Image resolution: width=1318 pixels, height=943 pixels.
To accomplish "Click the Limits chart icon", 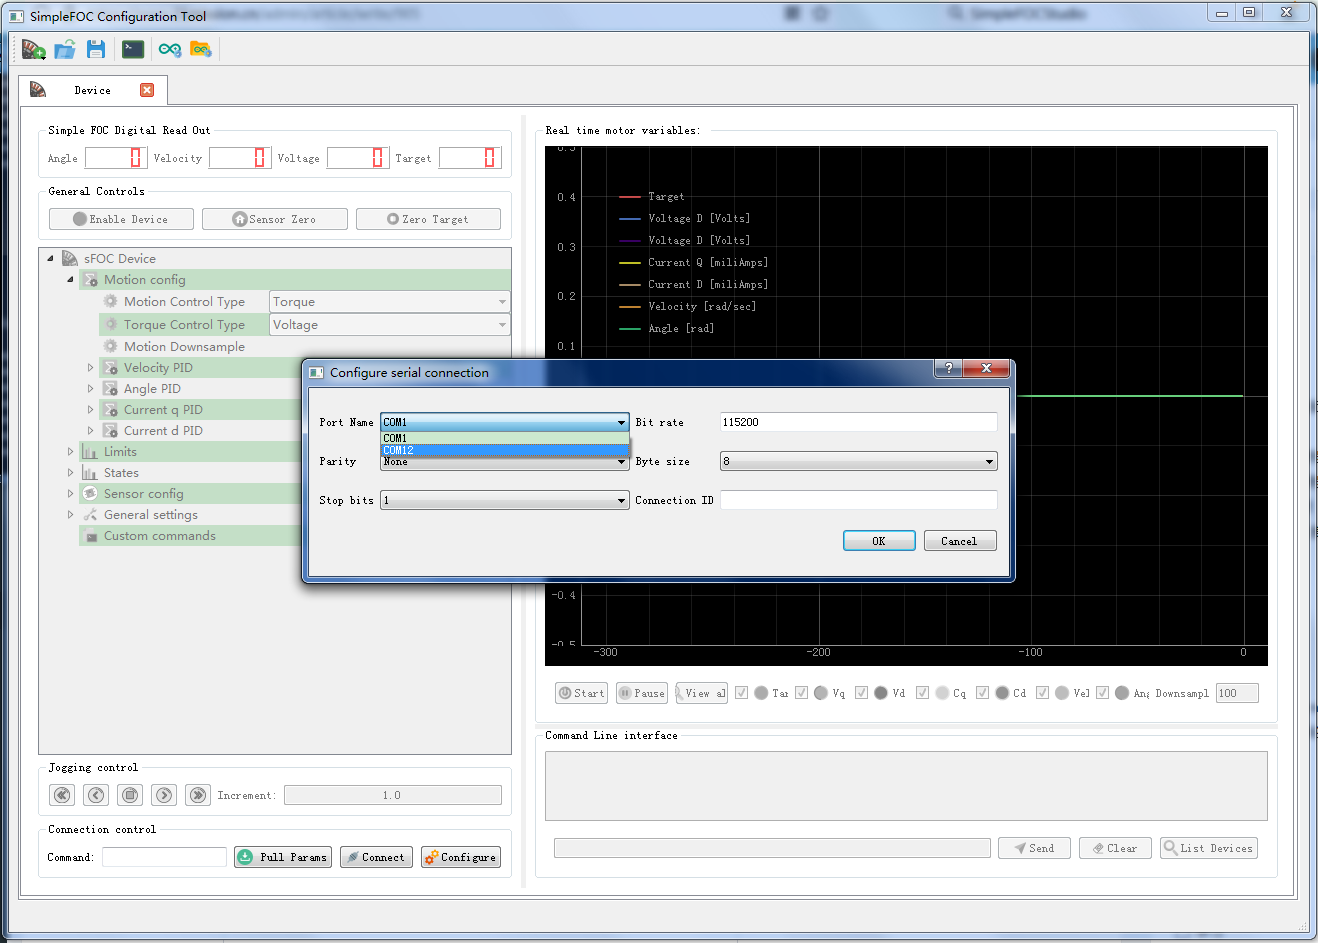I will pos(90,452).
